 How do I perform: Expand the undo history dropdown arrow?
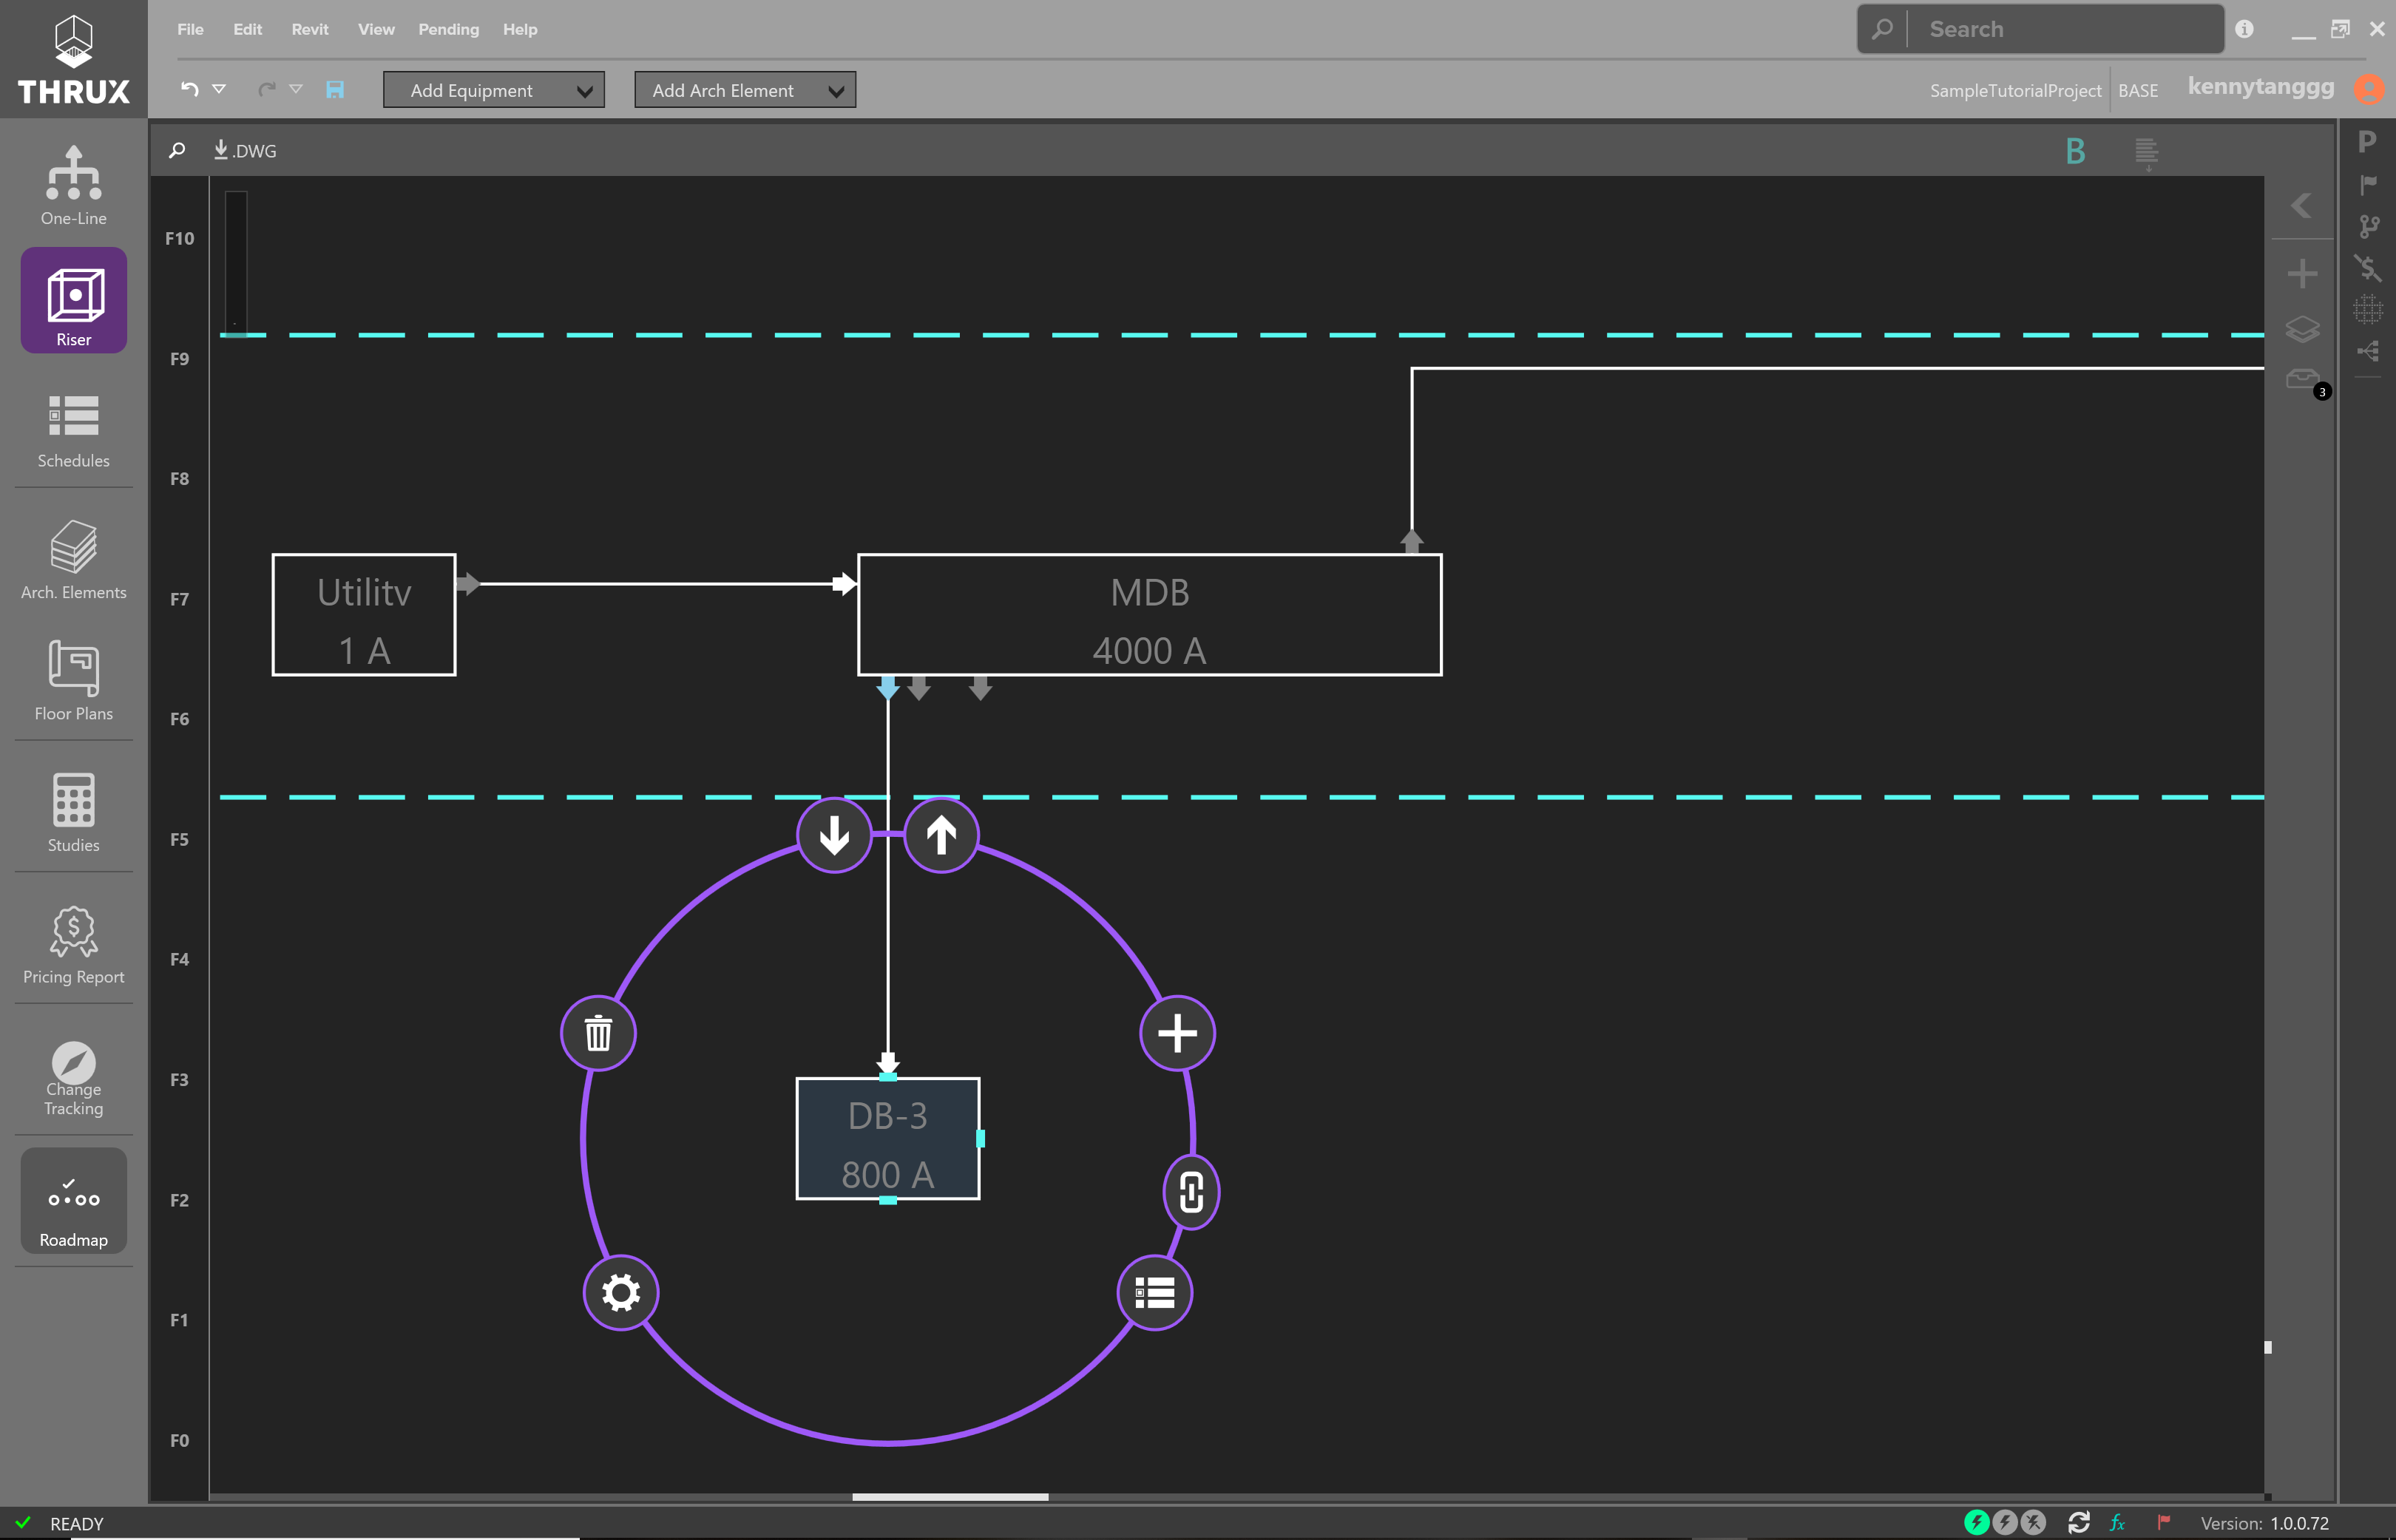219,89
